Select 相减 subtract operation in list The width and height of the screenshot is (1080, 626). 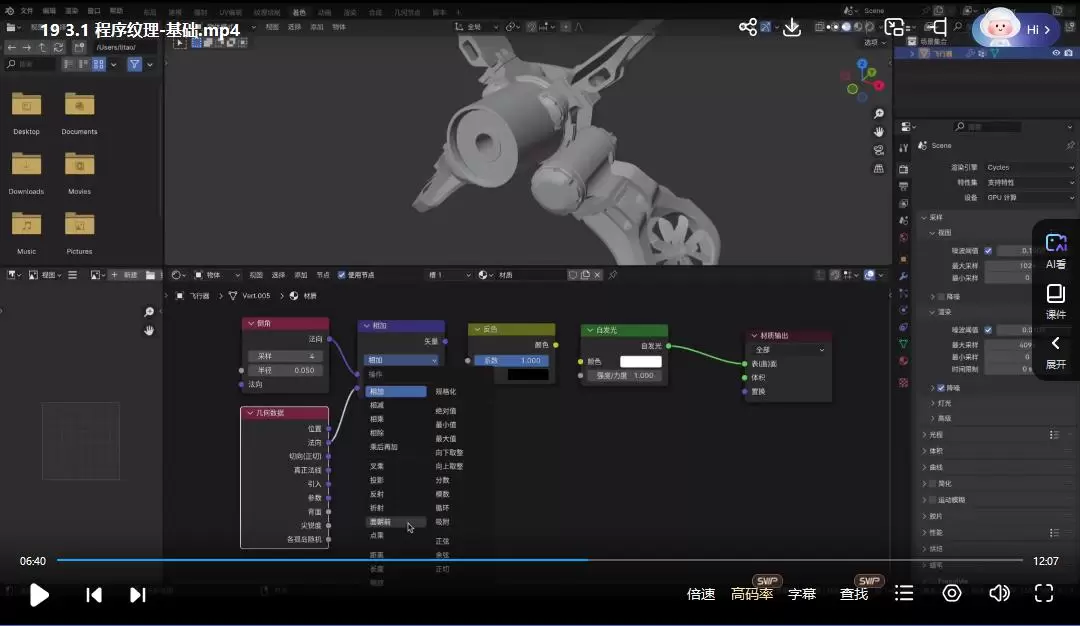click(x=377, y=405)
